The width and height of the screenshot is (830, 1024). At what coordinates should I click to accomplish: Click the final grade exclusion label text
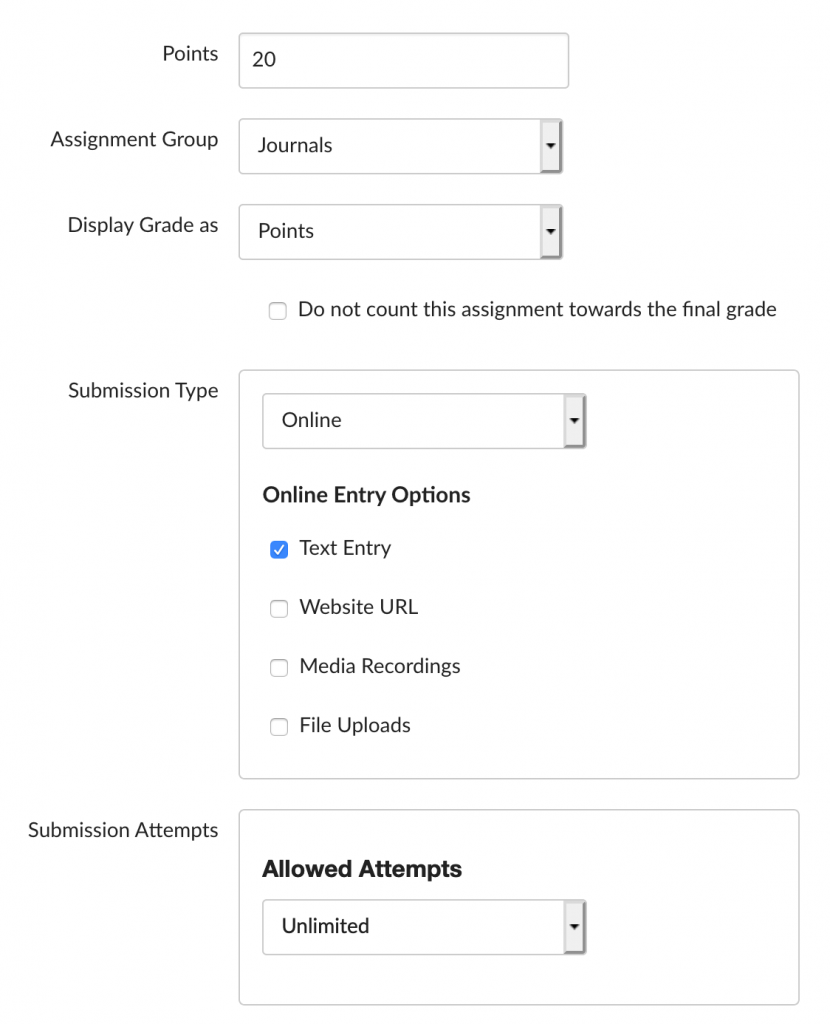(537, 309)
